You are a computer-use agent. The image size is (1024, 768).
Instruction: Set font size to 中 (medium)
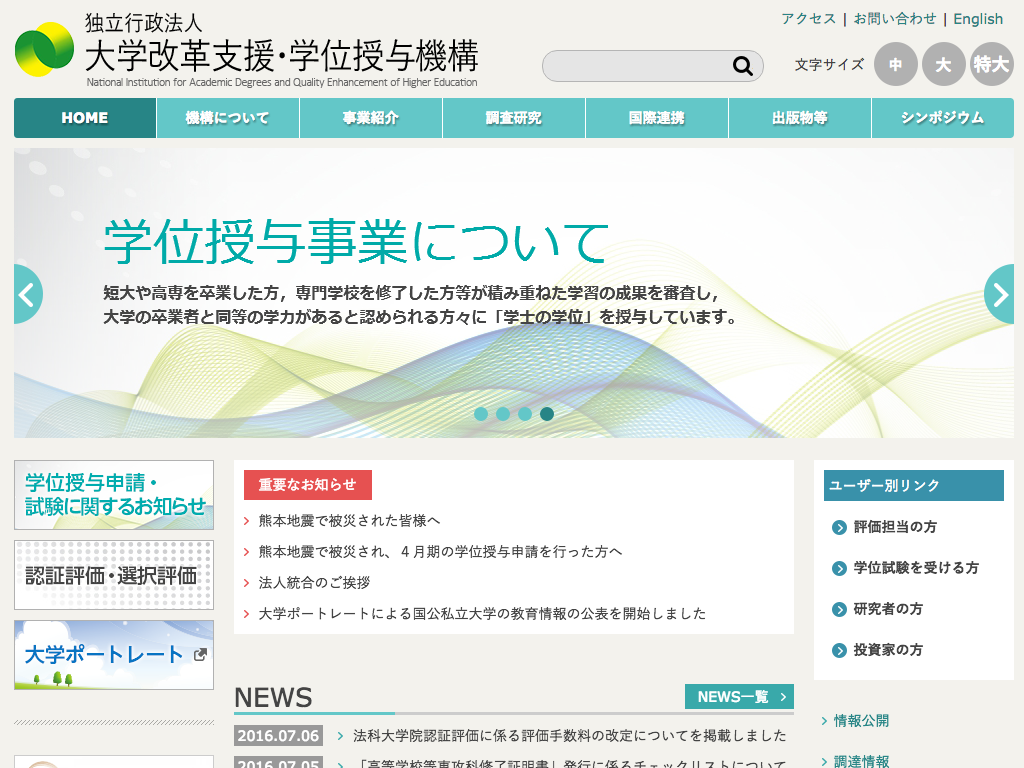coord(895,65)
